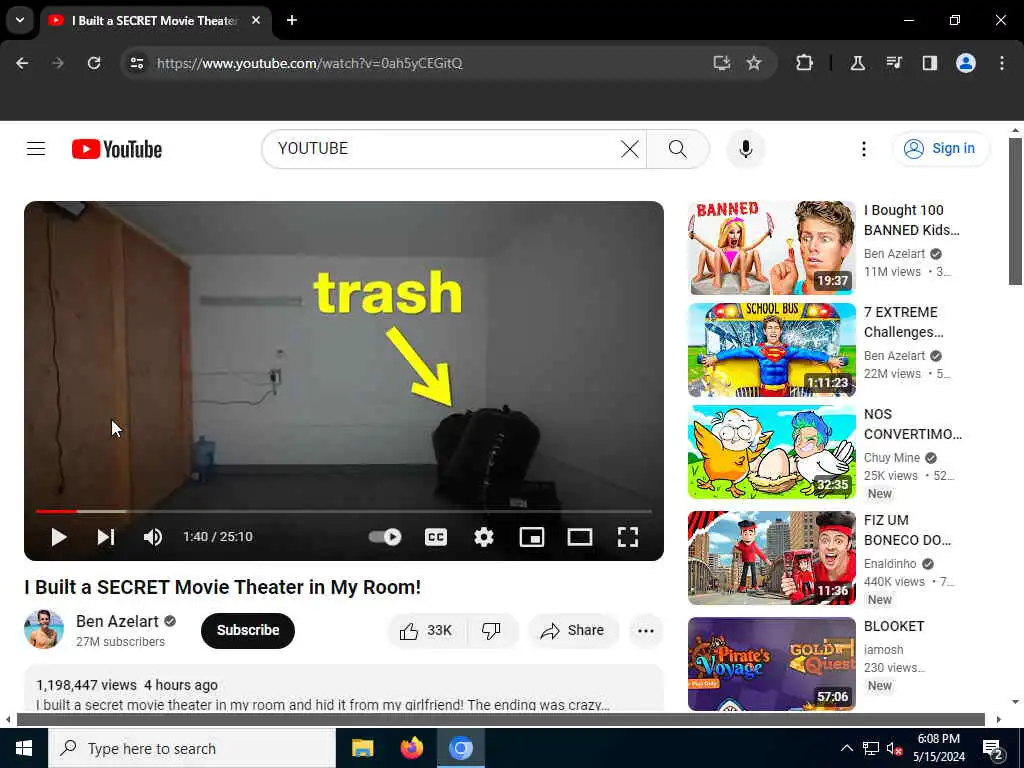The height and width of the screenshot is (768, 1024).
Task: Bookmark this page star
Action: pyautogui.click(x=754, y=63)
